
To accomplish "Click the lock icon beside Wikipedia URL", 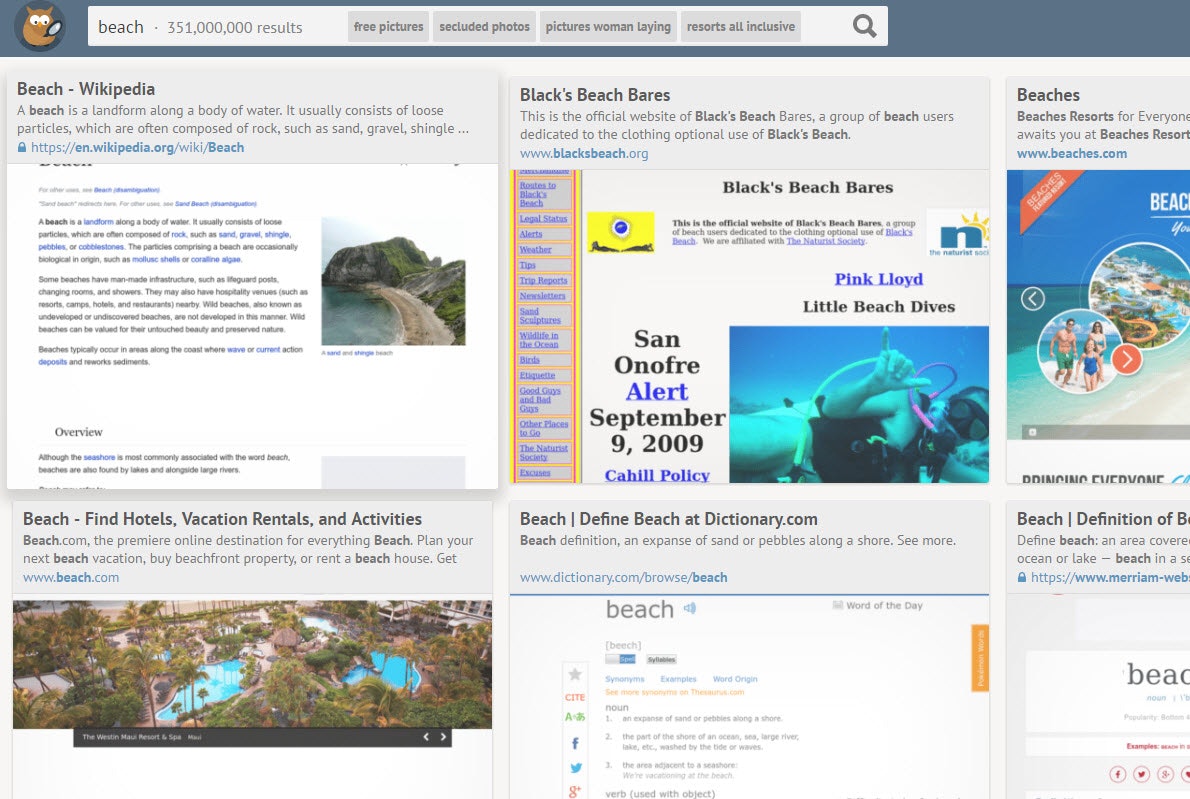I will pos(22,147).
